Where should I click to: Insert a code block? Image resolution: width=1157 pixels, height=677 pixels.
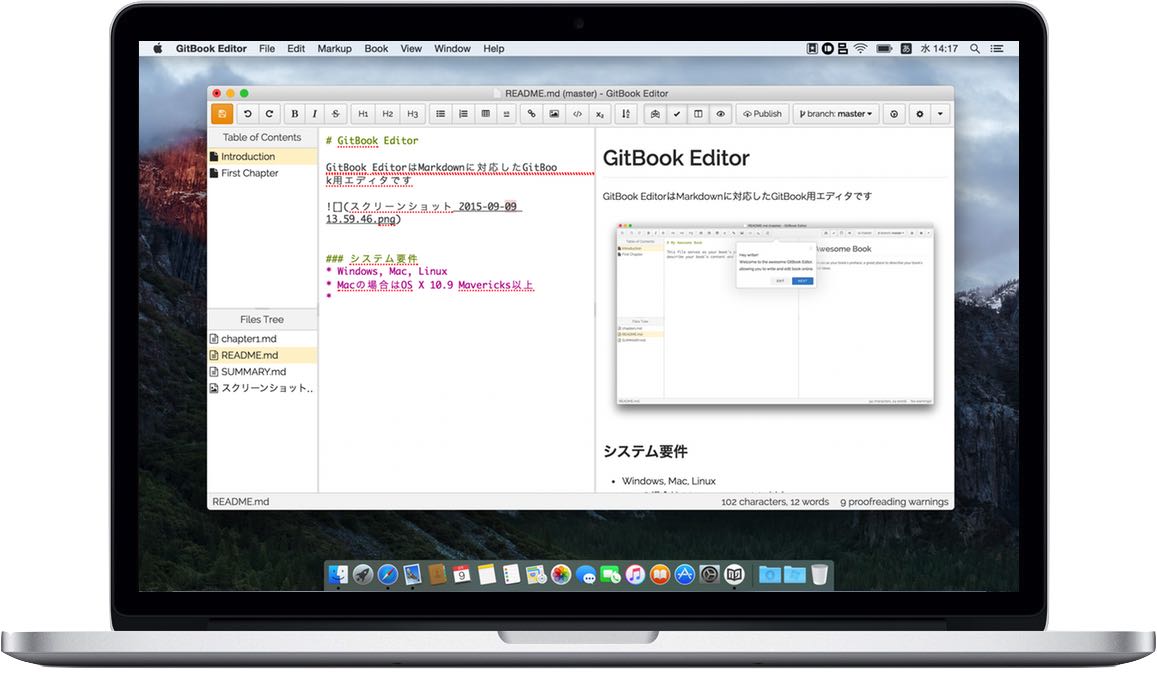tap(577, 114)
